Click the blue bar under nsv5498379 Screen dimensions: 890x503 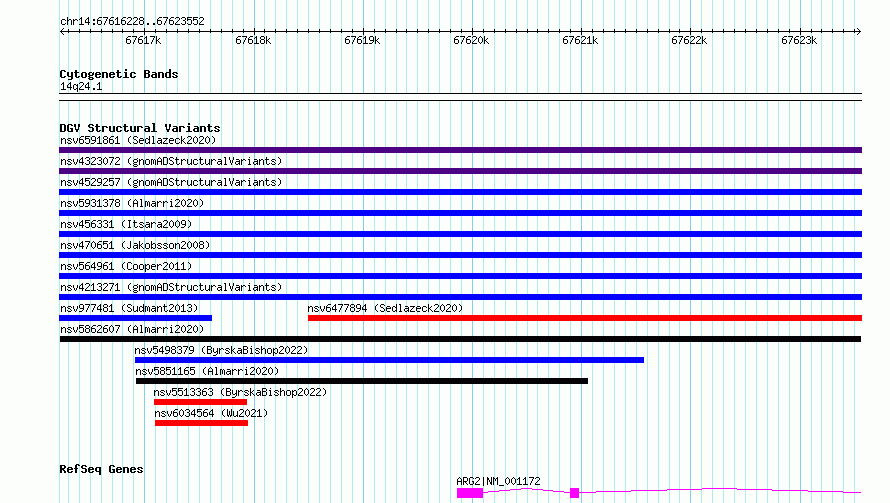(389, 360)
